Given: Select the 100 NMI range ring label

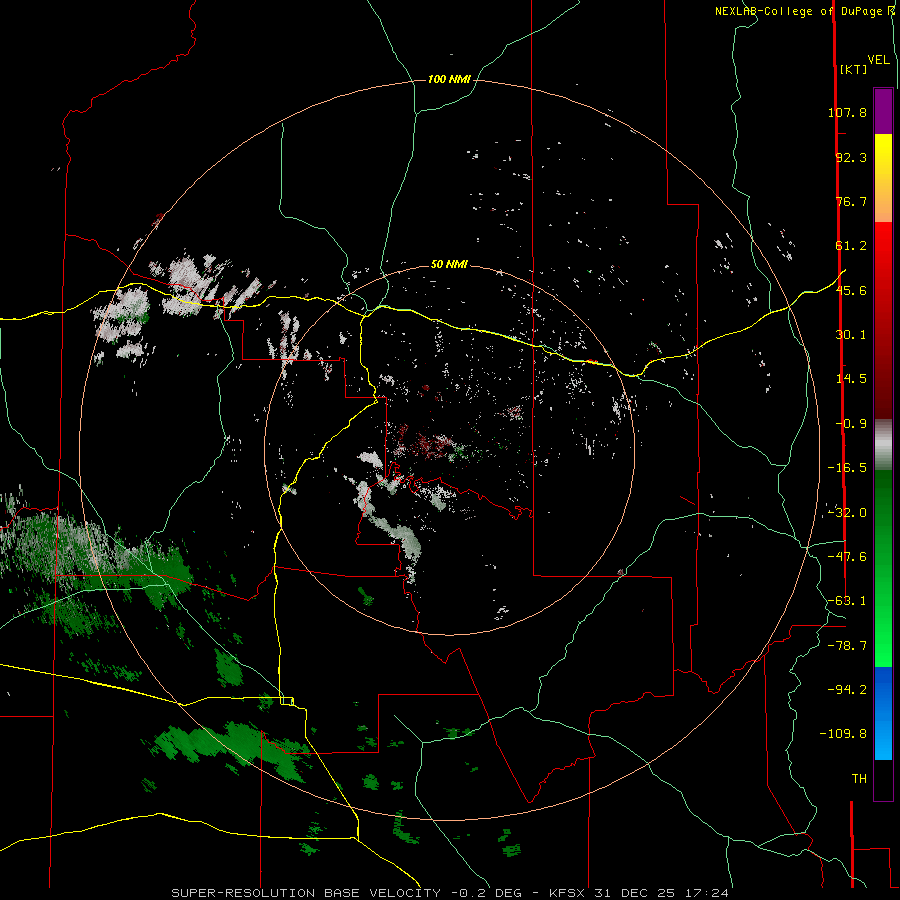Looking at the screenshot, I should pyautogui.click(x=449, y=79).
